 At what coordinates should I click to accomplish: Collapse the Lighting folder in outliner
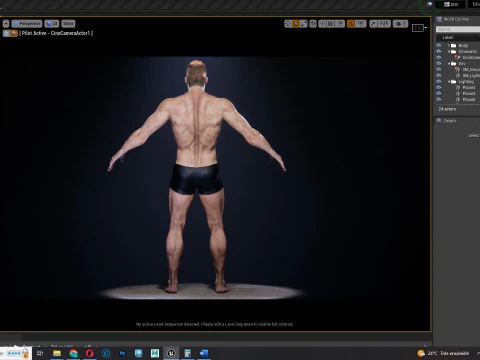tap(449, 81)
